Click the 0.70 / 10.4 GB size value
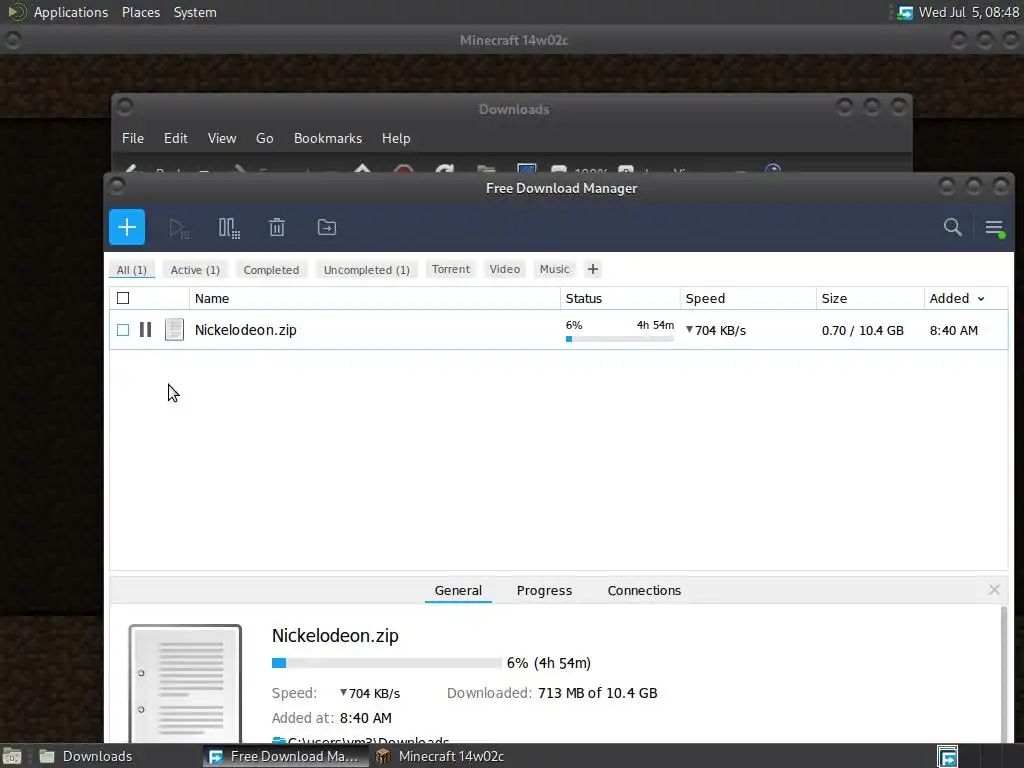Image resolution: width=1024 pixels, height=768 pixels. [x=863, y=330]
